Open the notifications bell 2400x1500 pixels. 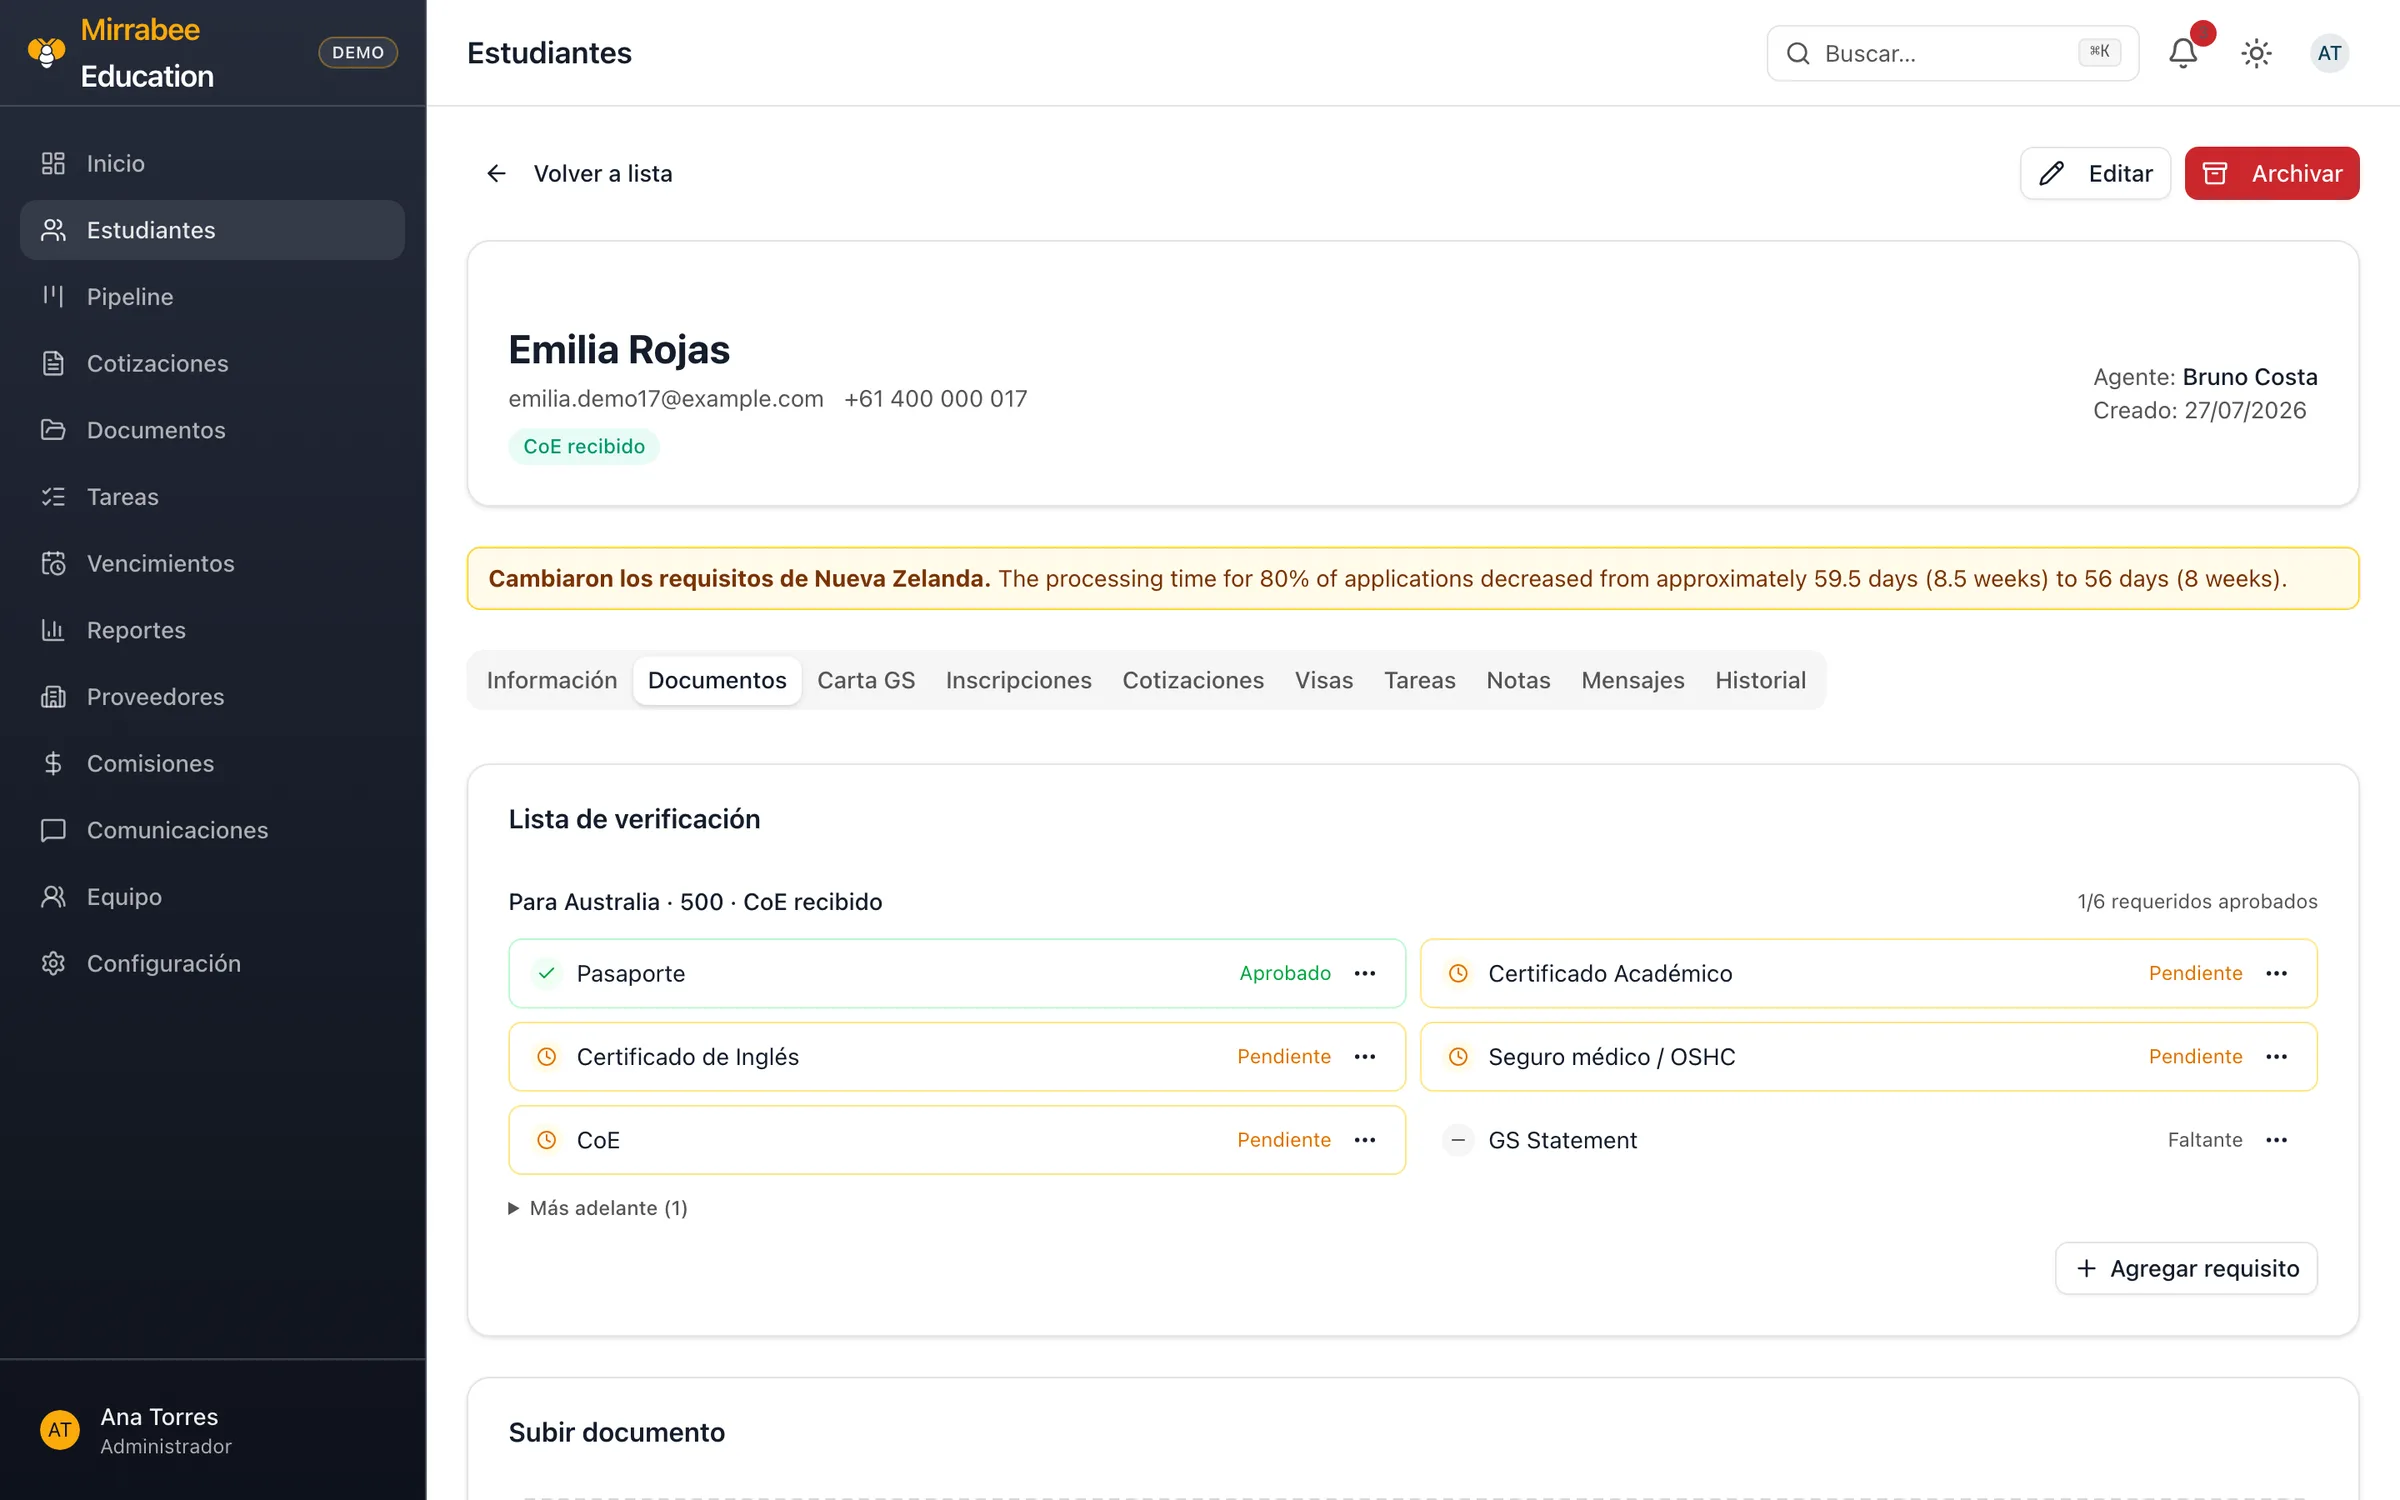(x=2183, y=53)
